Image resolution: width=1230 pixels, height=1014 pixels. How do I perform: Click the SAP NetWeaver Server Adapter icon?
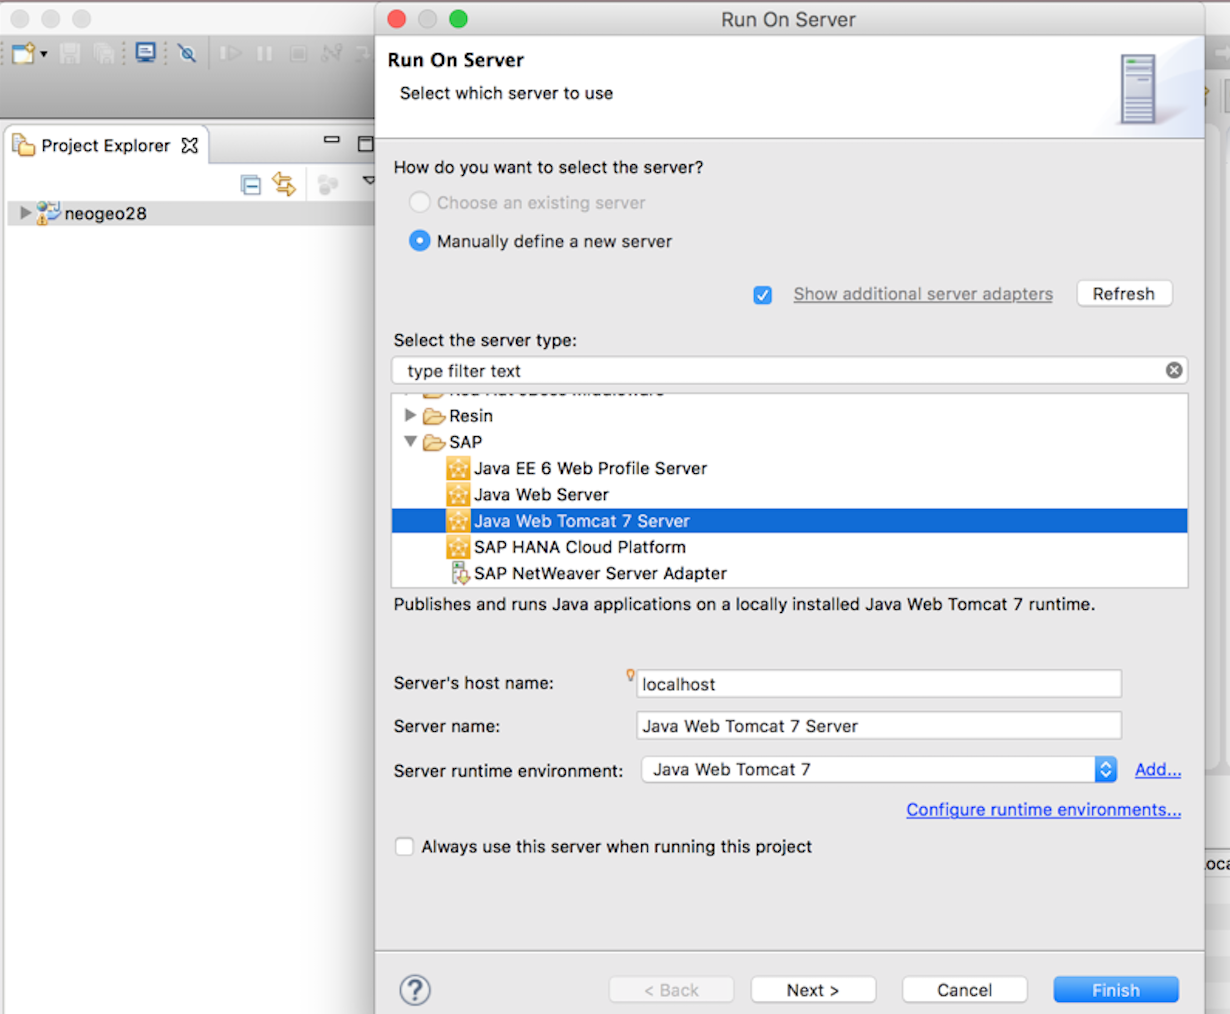coord(460,573)
